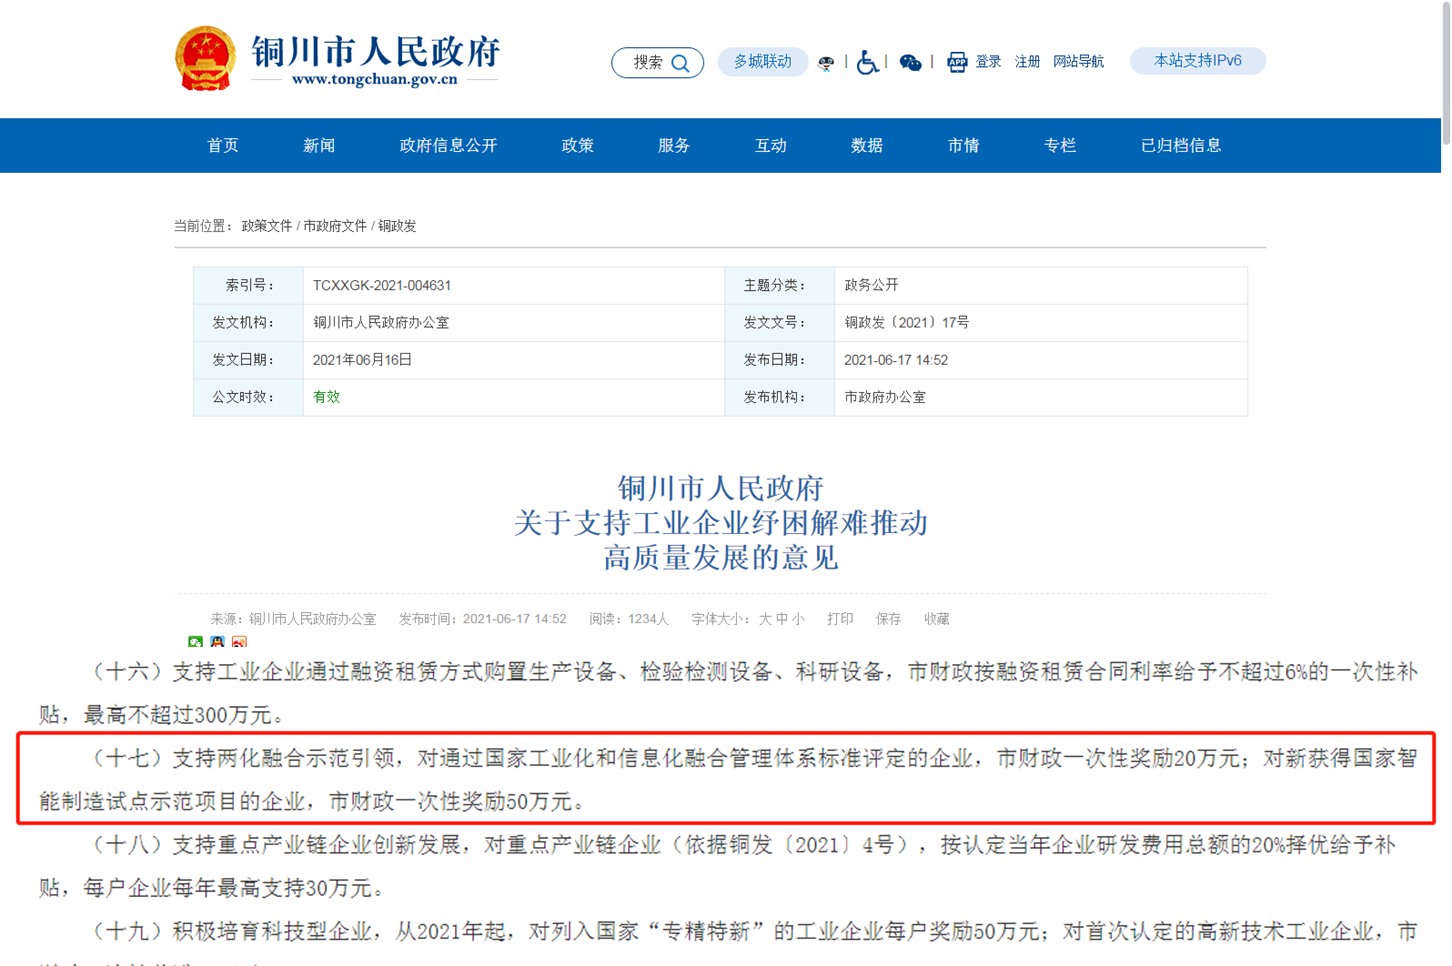Open 数据 in the navigation bar

point(867,146)
